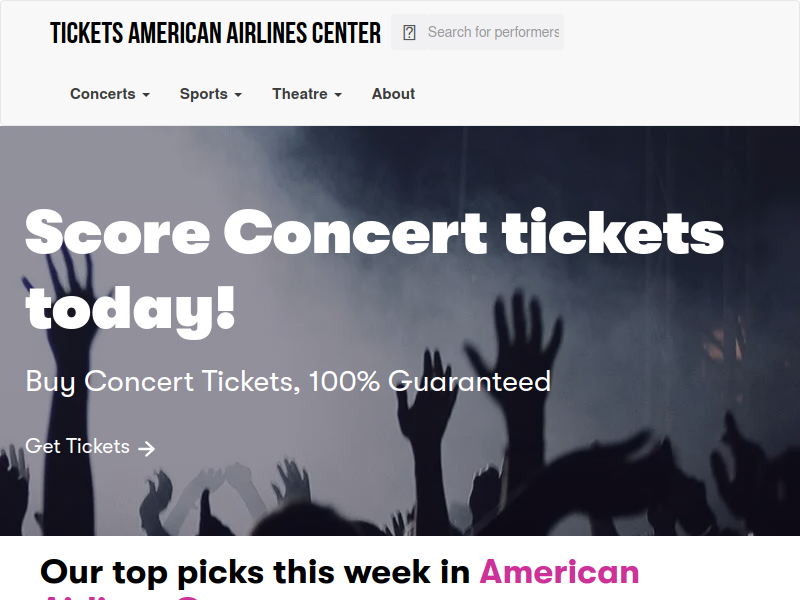Click the pink American link in the heading
The width and height of the screenshot is (800, 600).
pos(559,571)
